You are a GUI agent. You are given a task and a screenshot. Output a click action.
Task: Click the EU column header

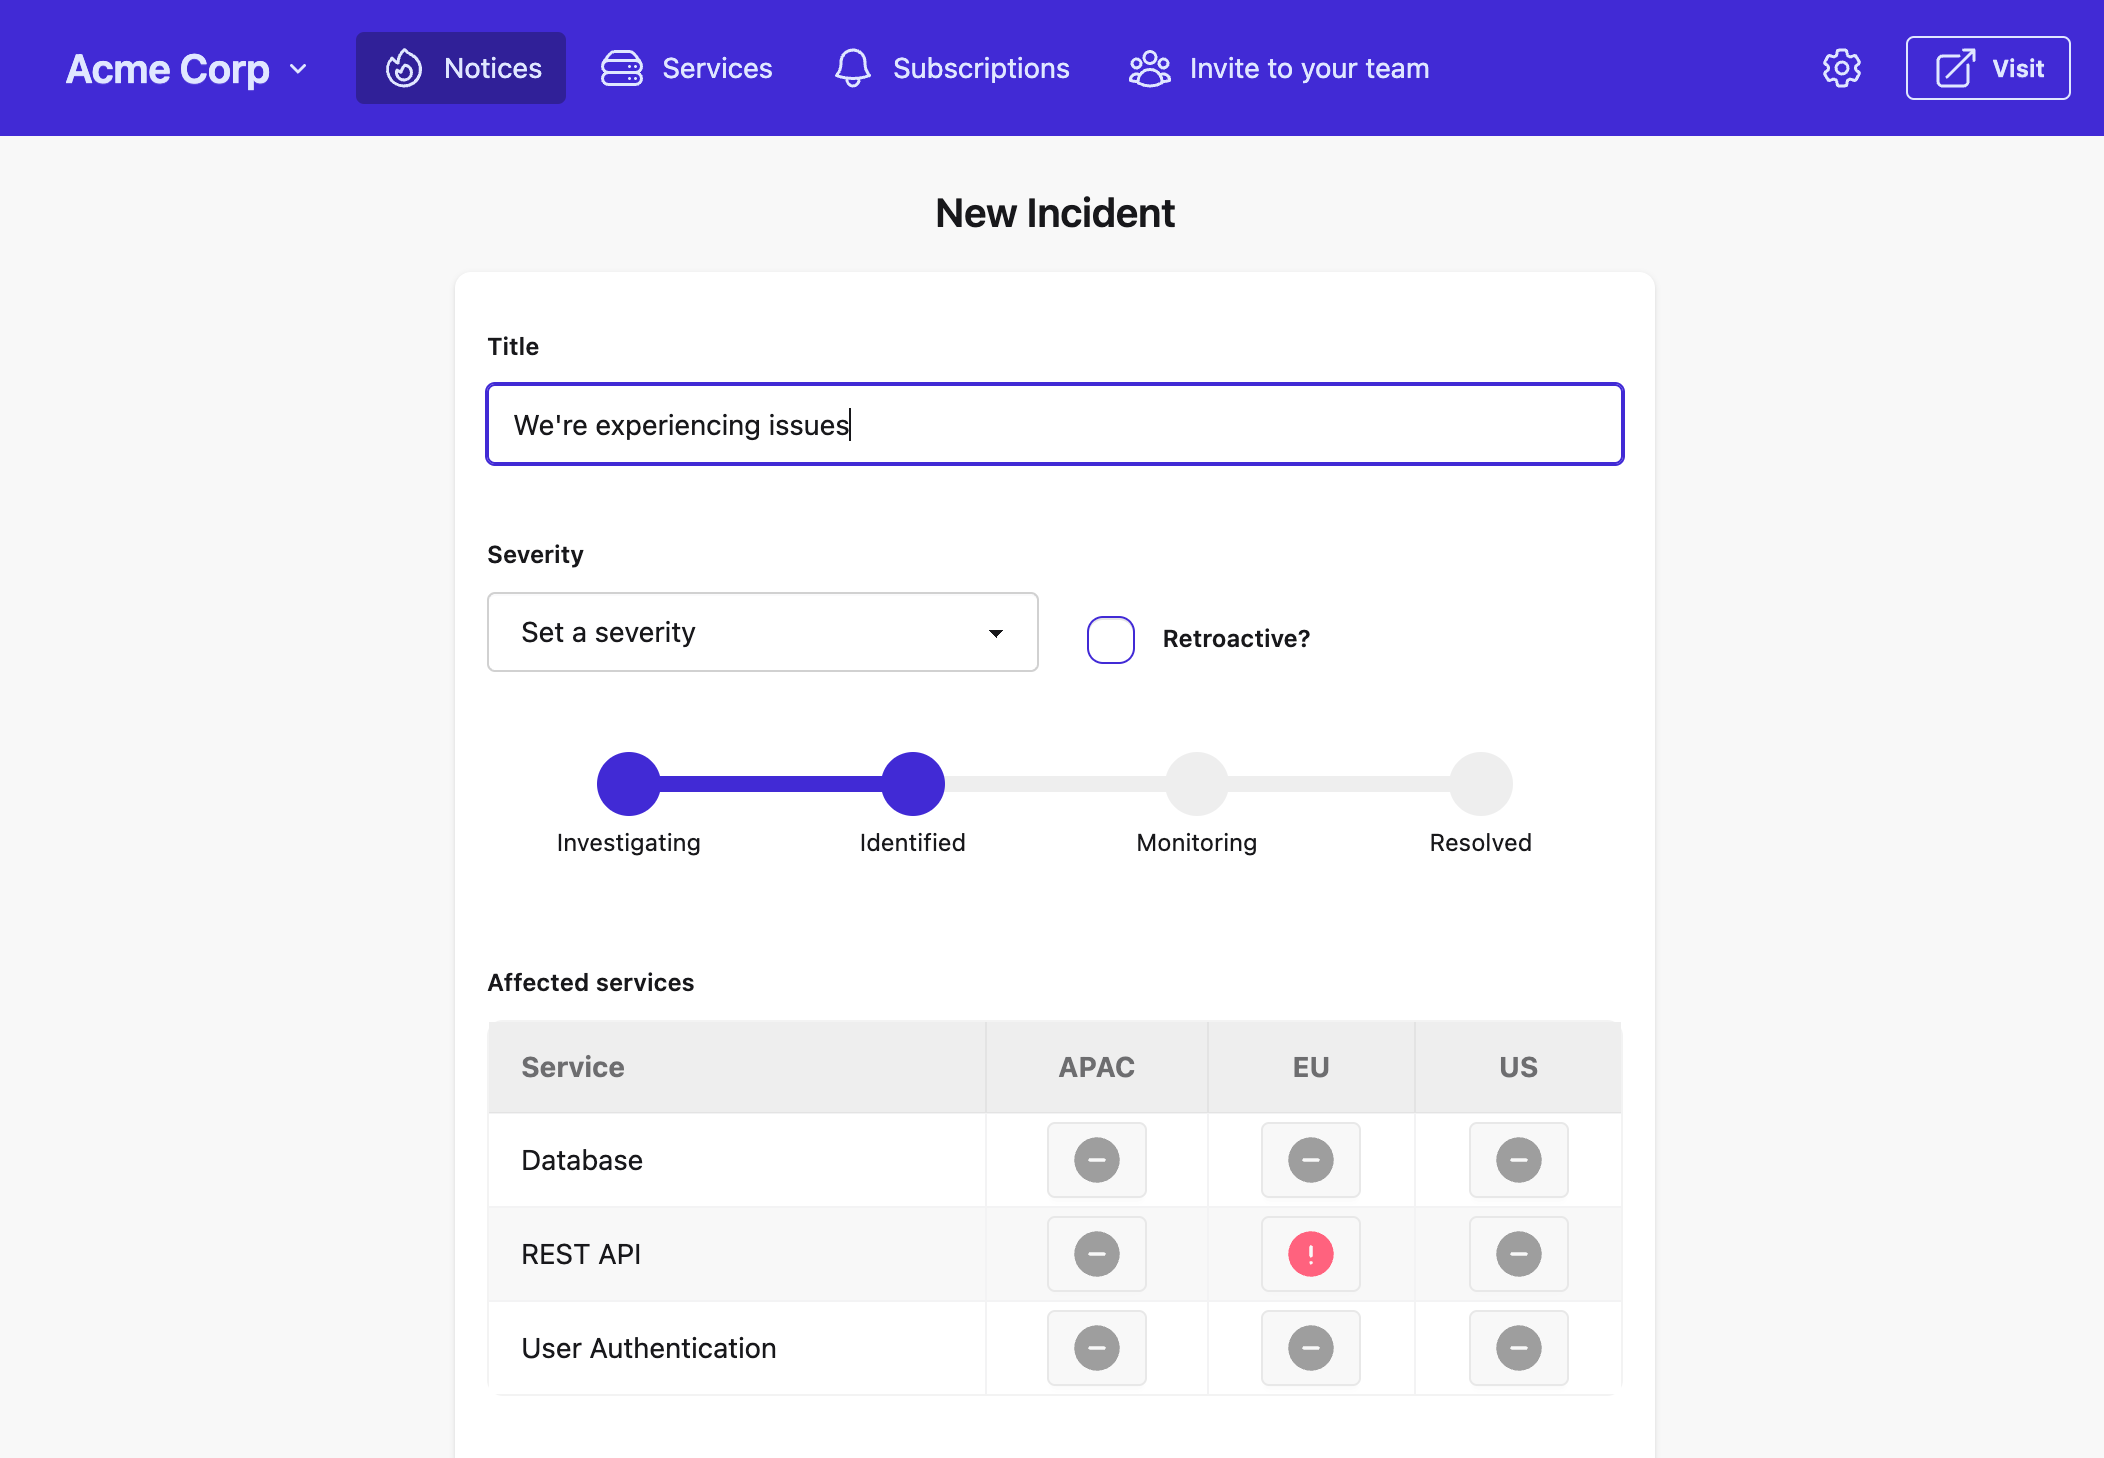point(1311,1067)
